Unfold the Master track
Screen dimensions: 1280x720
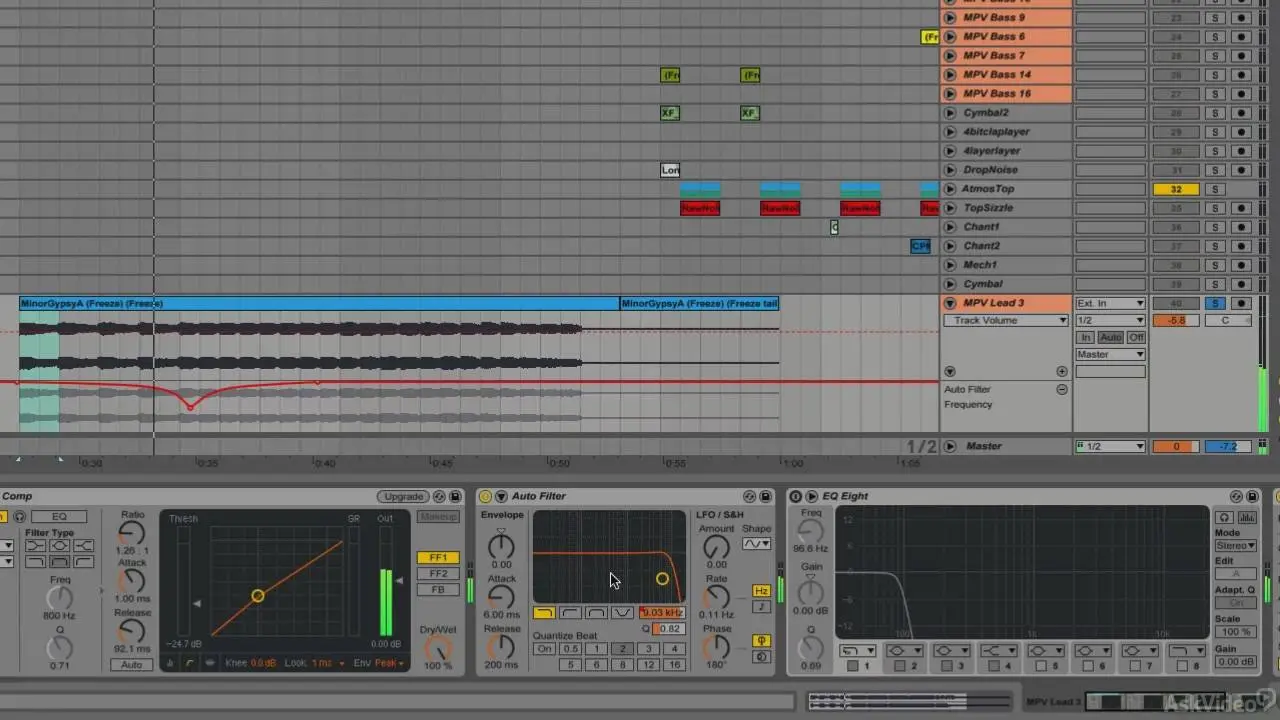coord(950,446)
